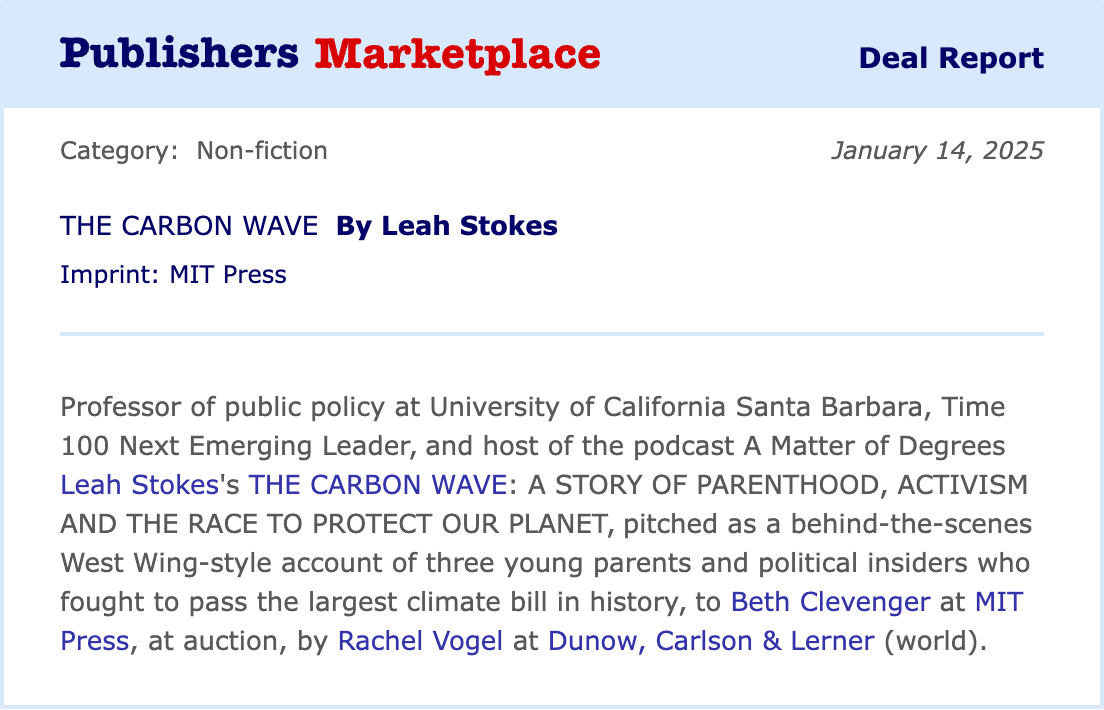Click the bold By Leah Stokes byline
The width and height of the screenshot is (1104, 710).
[x=447, y=226]
